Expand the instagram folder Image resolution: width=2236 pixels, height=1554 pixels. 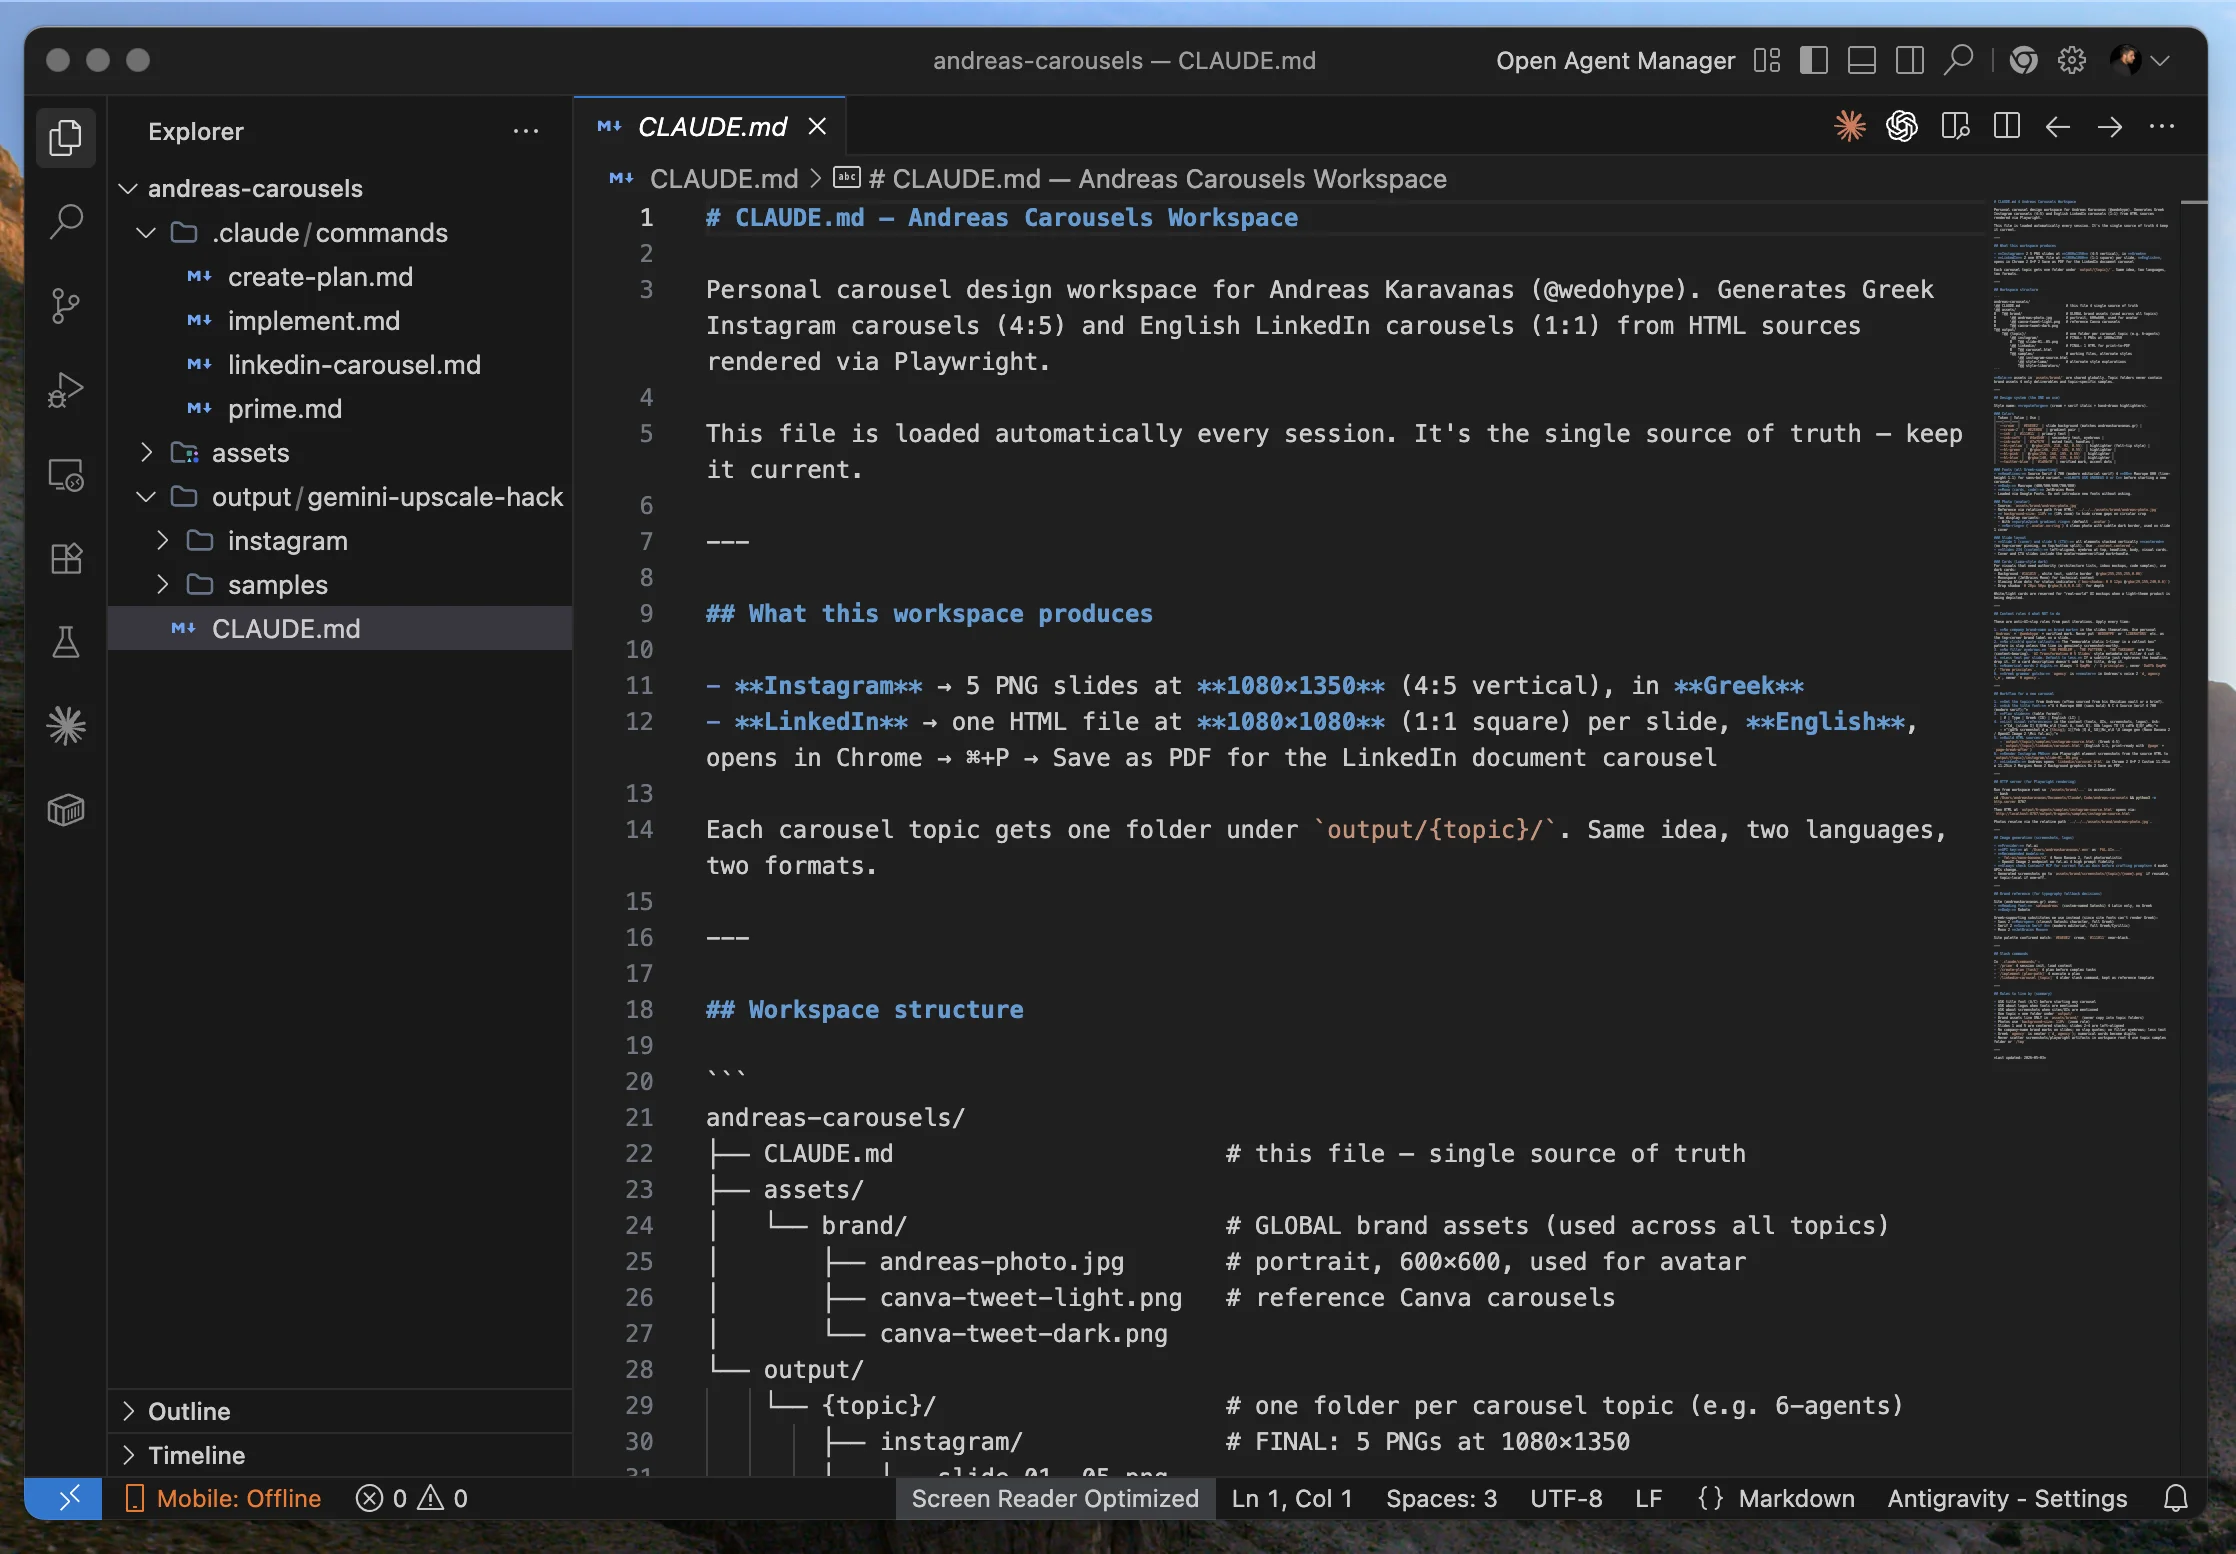pyautogui.click(x=162, y=540)
